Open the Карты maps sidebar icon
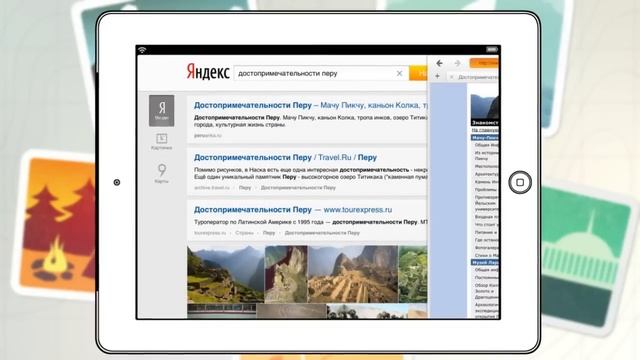Screen dimensions: 640x360 (x=162, y=173)
